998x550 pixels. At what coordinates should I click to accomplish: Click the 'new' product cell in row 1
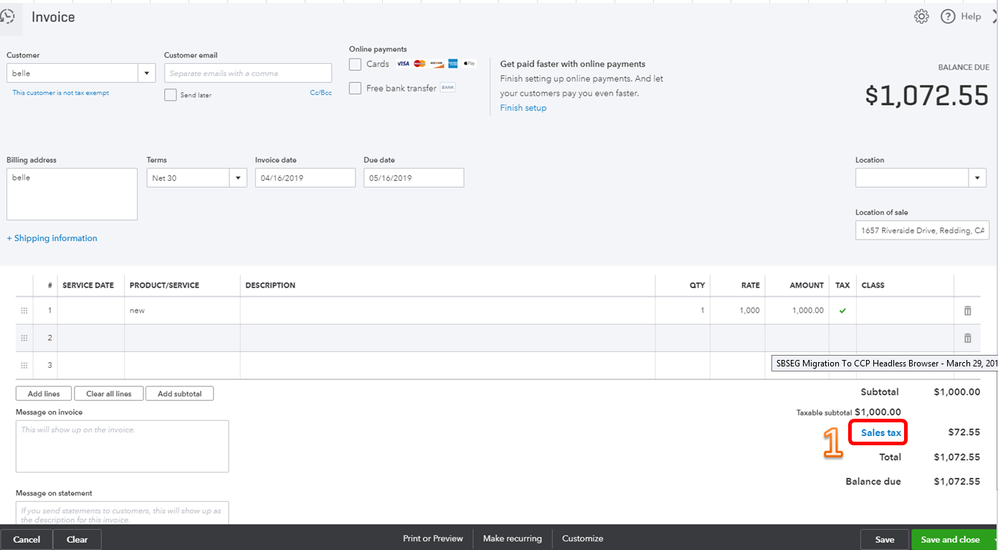(x=182, y=311)
